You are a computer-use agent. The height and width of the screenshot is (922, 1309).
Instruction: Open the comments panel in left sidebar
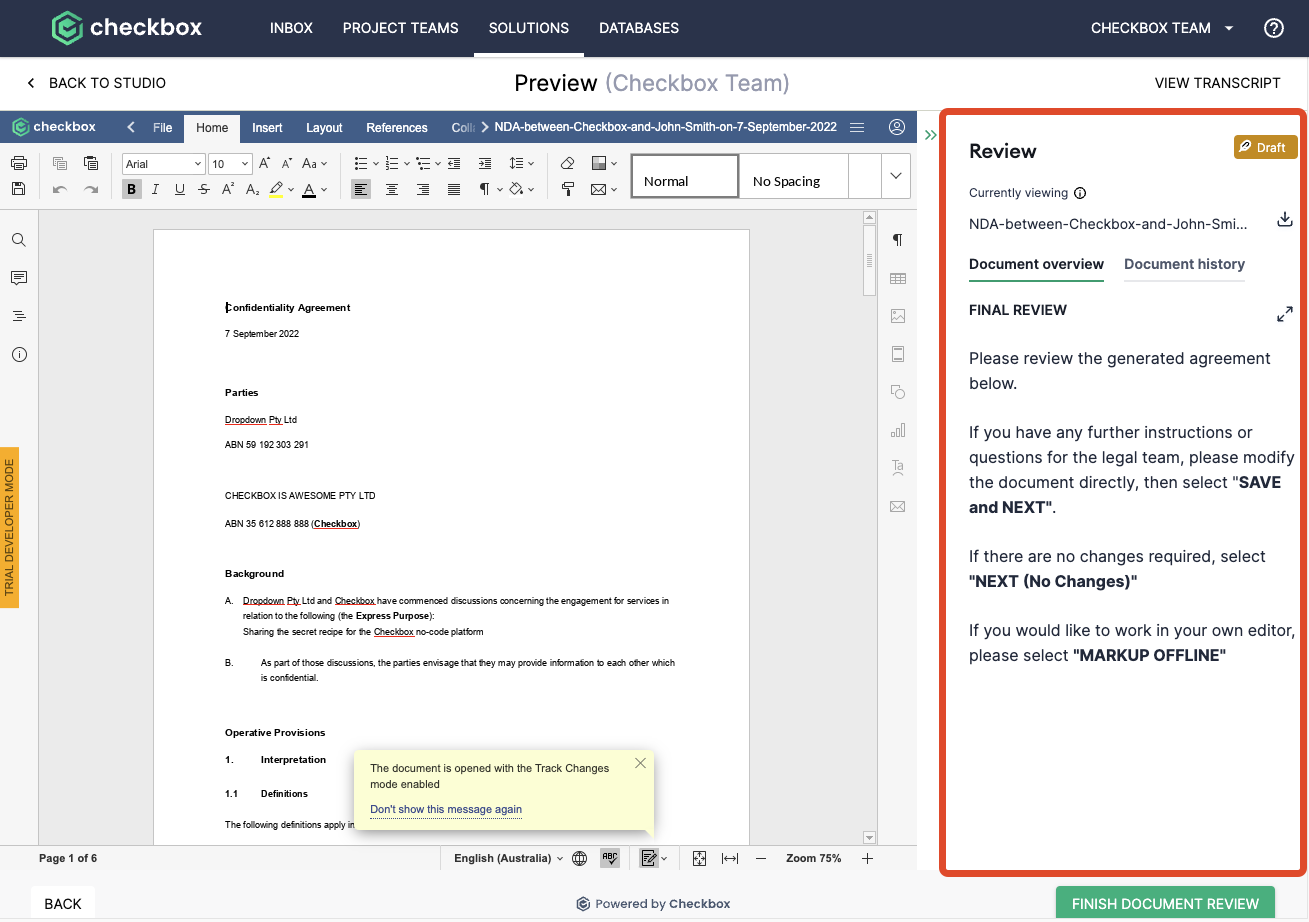point(19,278)
